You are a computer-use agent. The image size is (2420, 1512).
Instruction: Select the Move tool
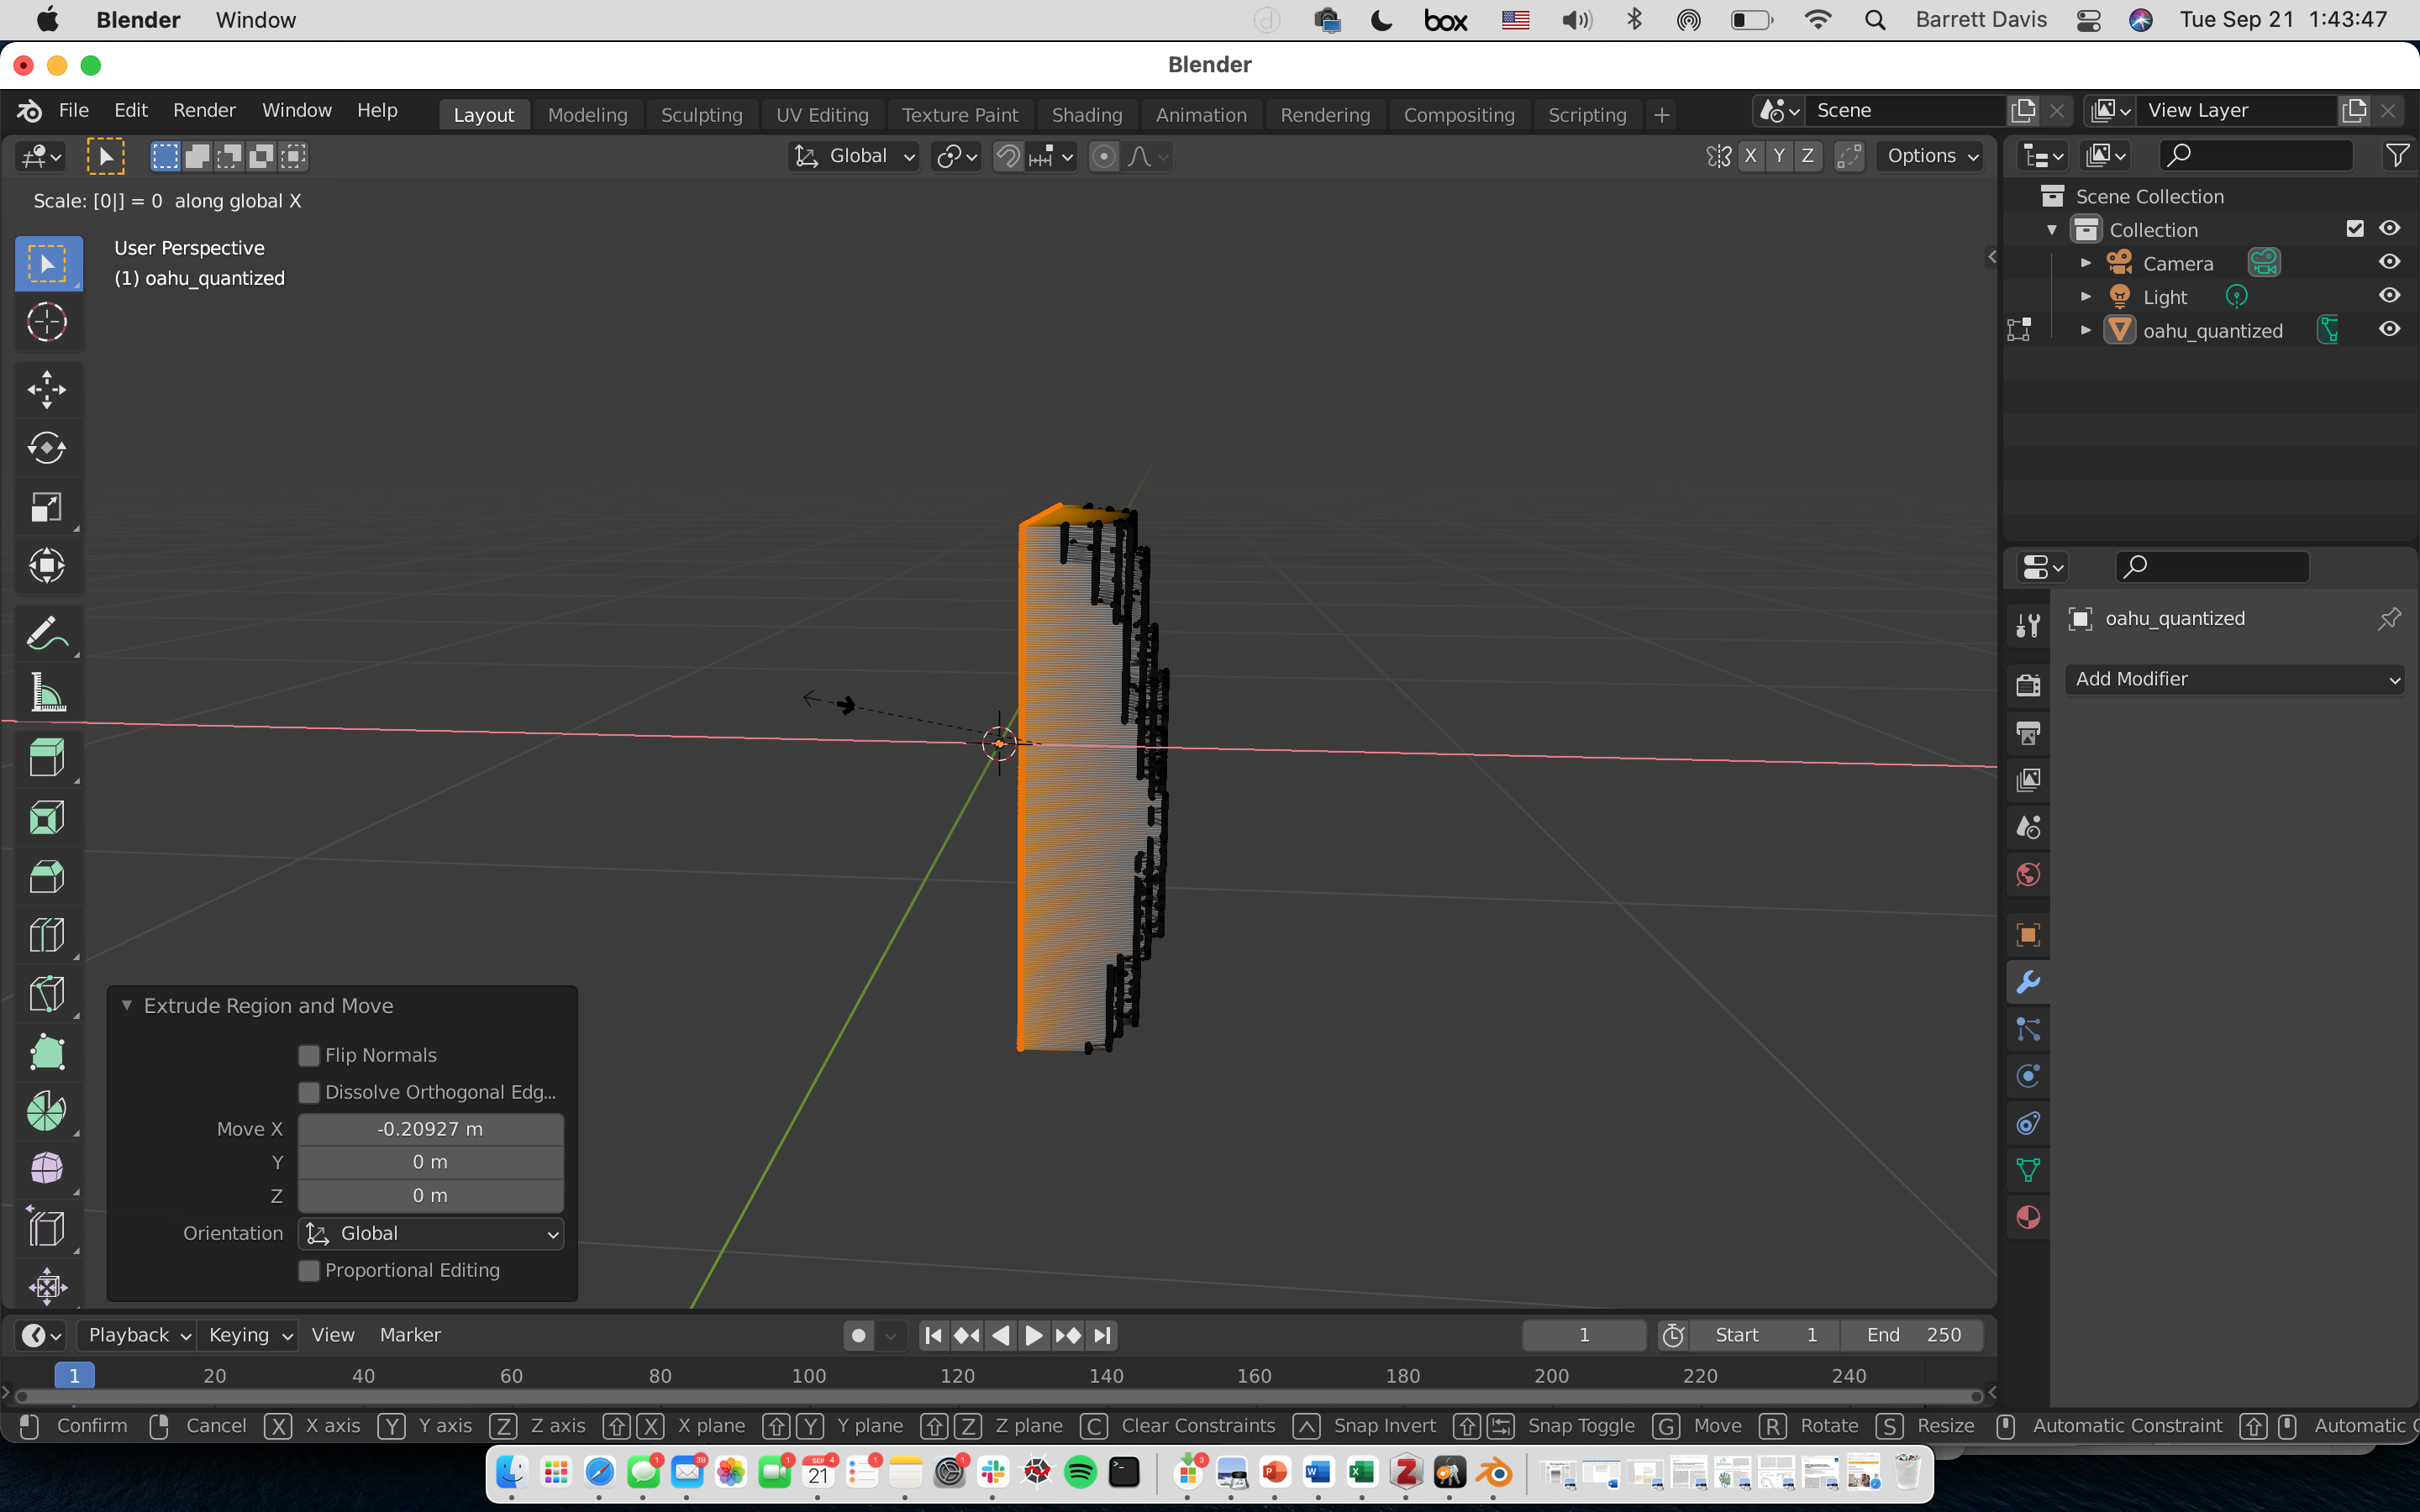click(x=47, y=390)
